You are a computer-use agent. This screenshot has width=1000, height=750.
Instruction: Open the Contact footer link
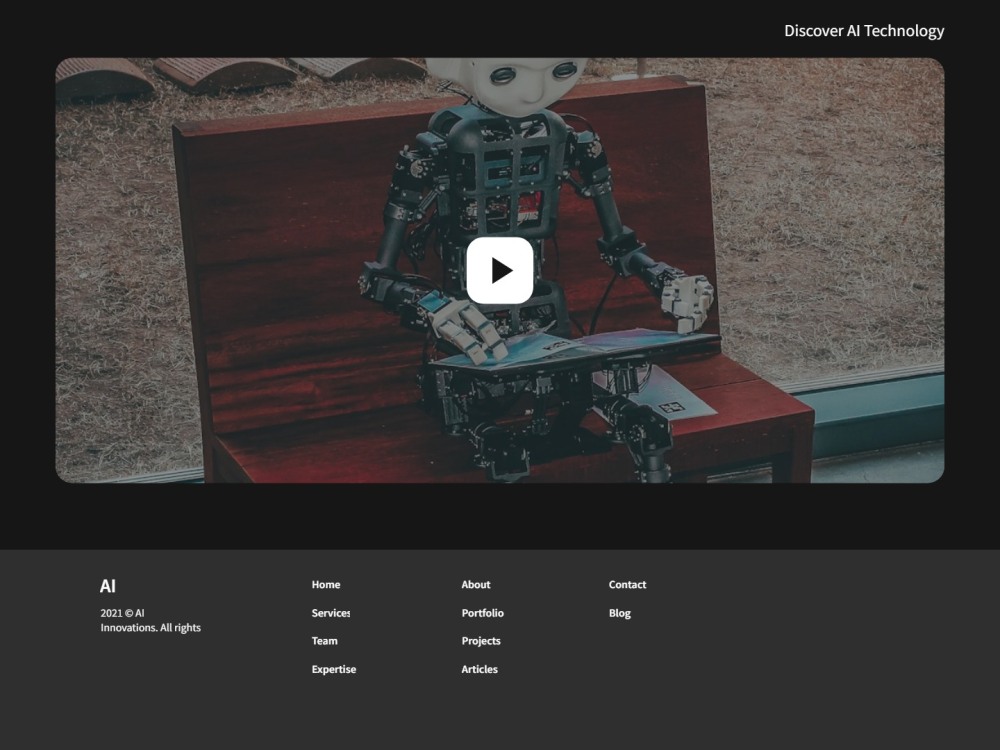pyautogui.click(x=628, y=584)
